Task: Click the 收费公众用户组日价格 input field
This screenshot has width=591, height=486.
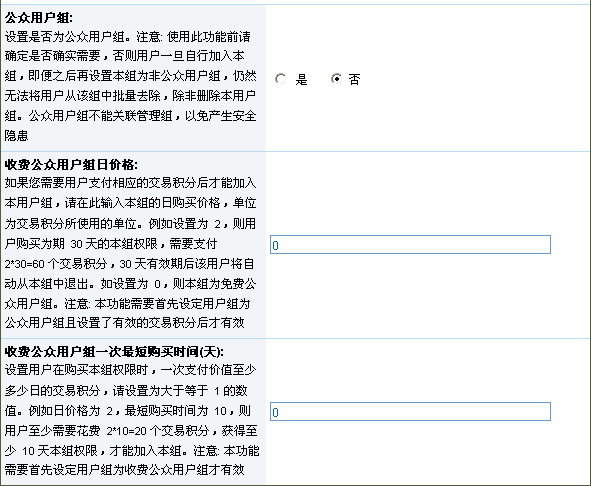Action: [410, 245]
